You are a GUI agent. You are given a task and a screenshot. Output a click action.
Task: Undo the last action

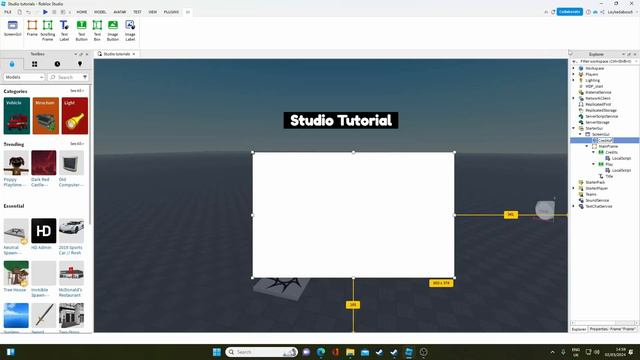point(28,12)
